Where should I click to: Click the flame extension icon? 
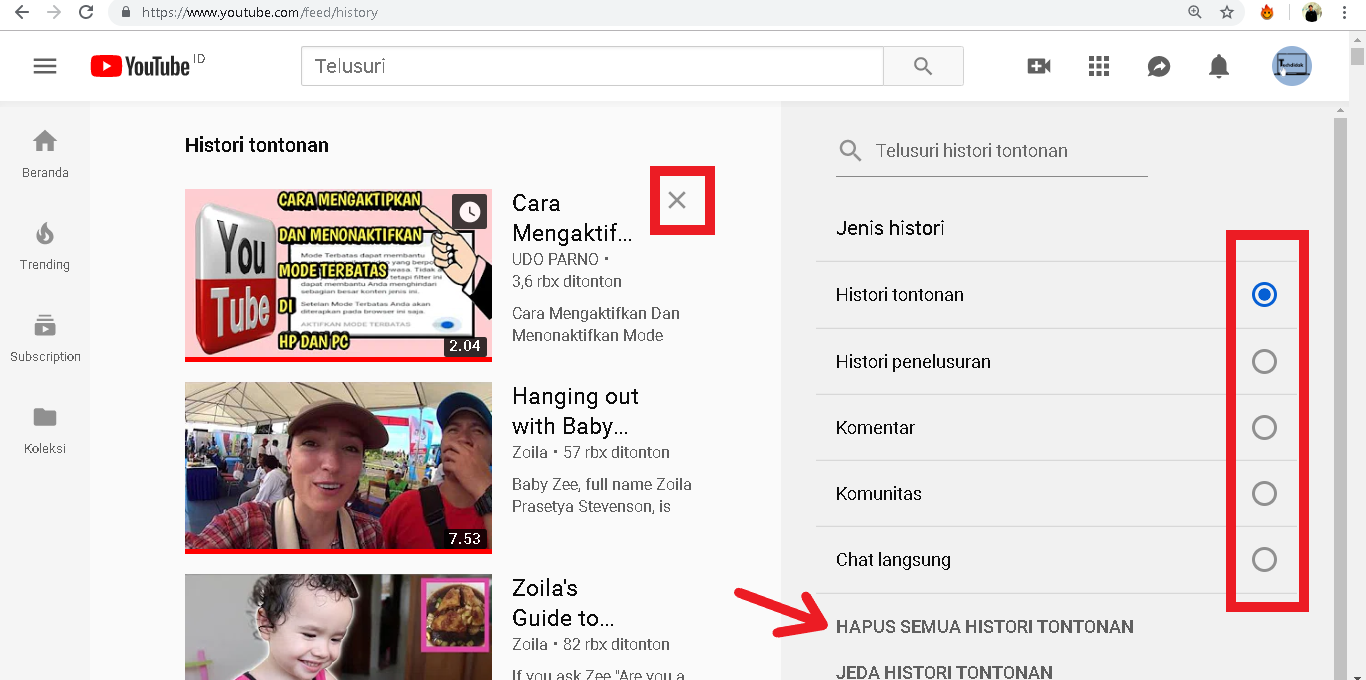[x=1267, y=12]
